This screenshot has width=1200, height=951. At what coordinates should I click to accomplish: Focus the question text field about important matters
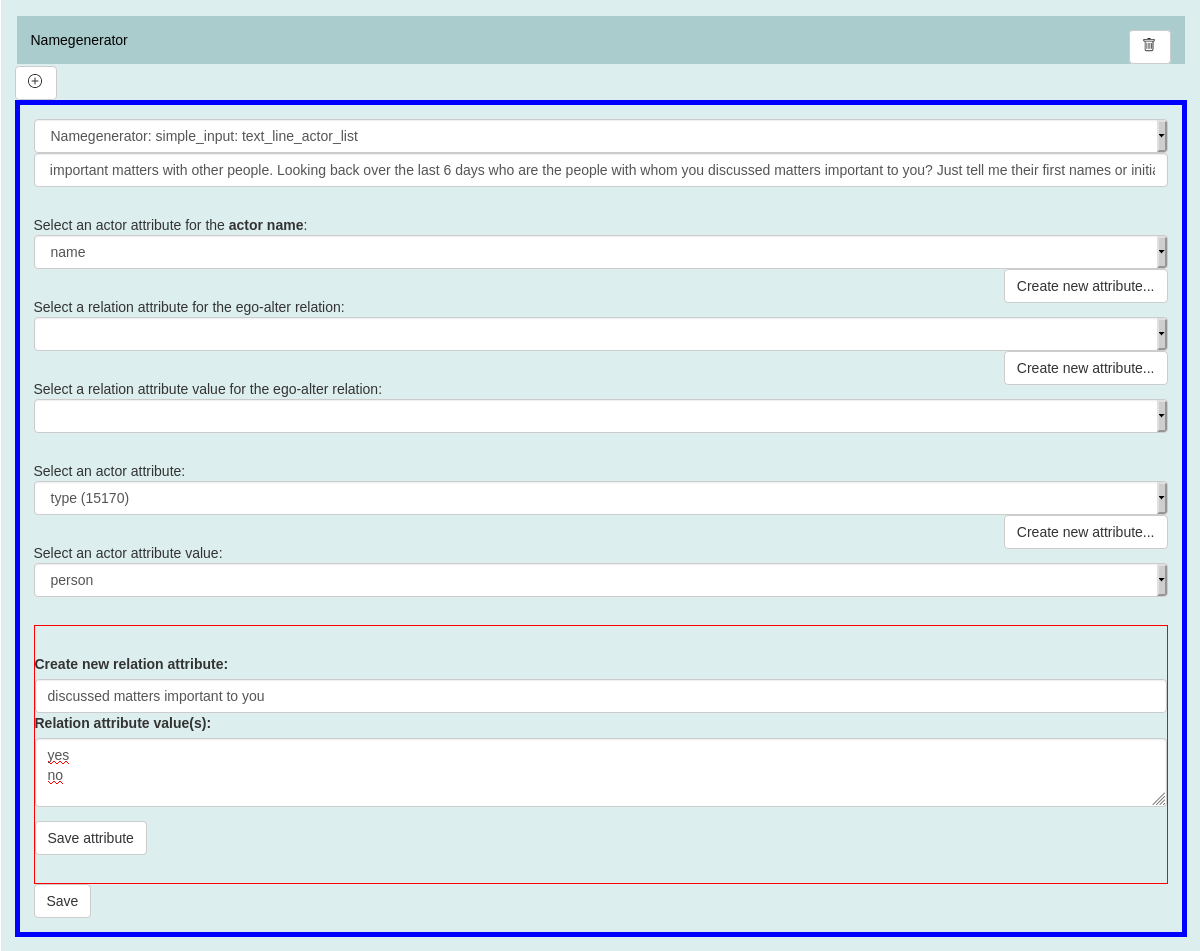point(600,170)
